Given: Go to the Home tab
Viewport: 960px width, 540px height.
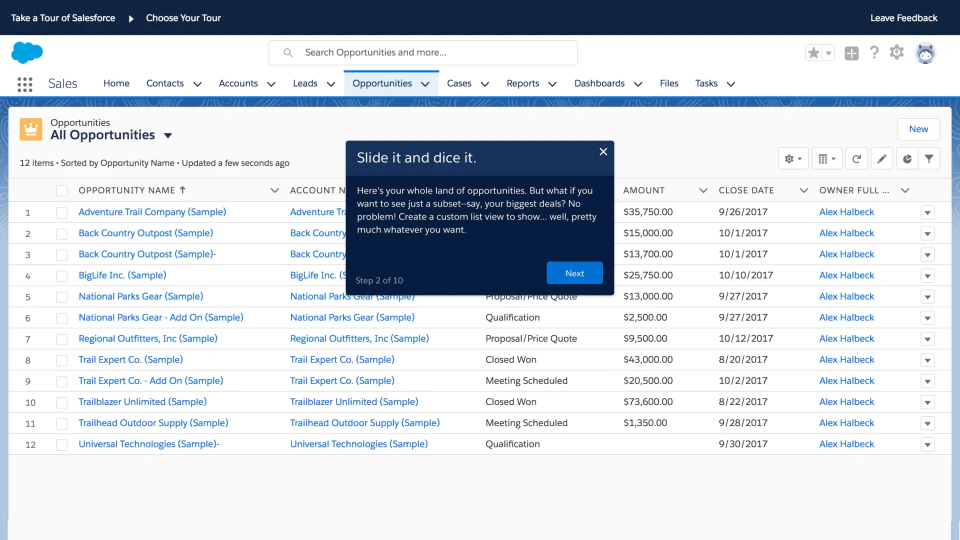Looking at the screenshot, I should coord(116,83).
